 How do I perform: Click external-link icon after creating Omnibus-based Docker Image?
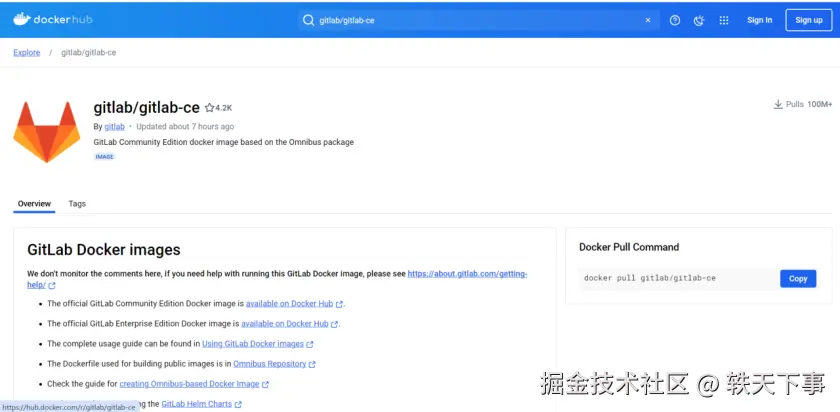click(265, 384)
